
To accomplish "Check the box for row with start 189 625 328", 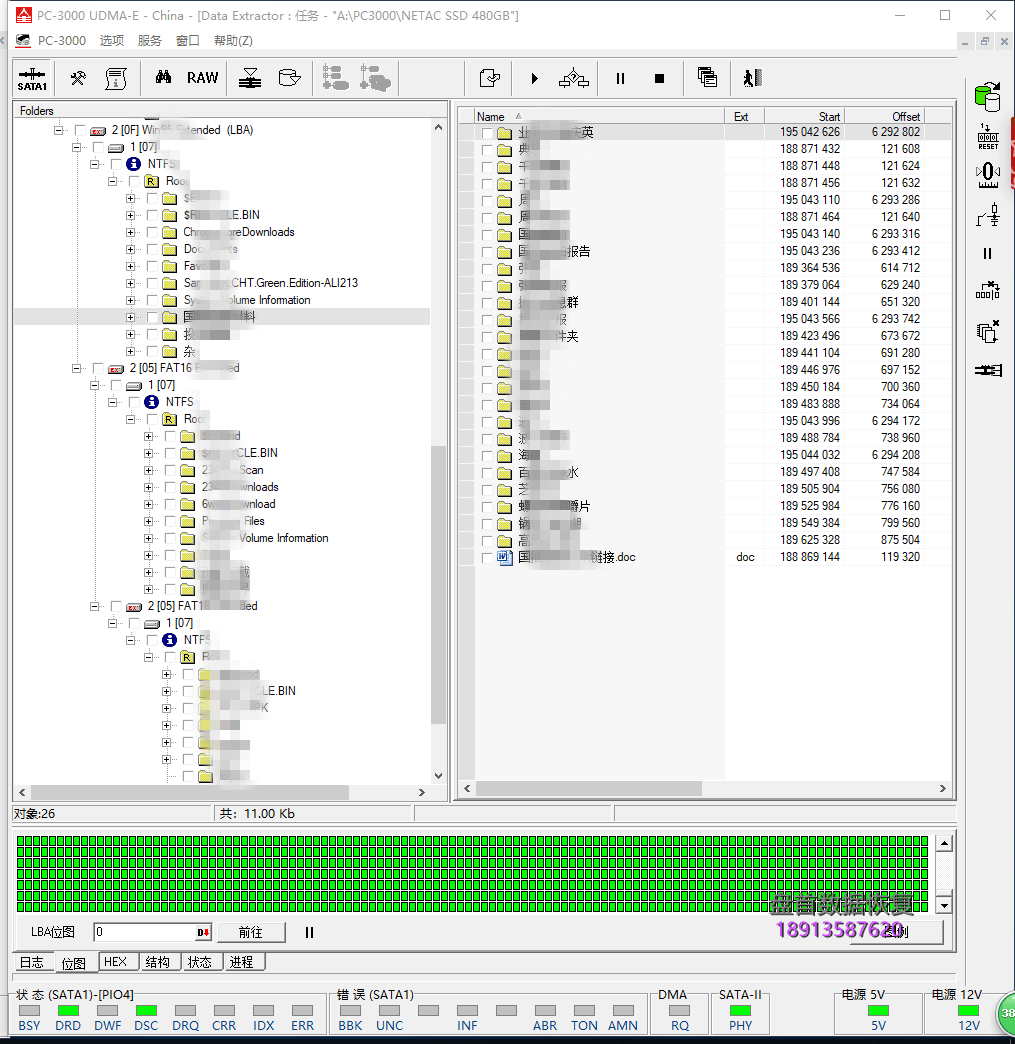I will [487, 540].
